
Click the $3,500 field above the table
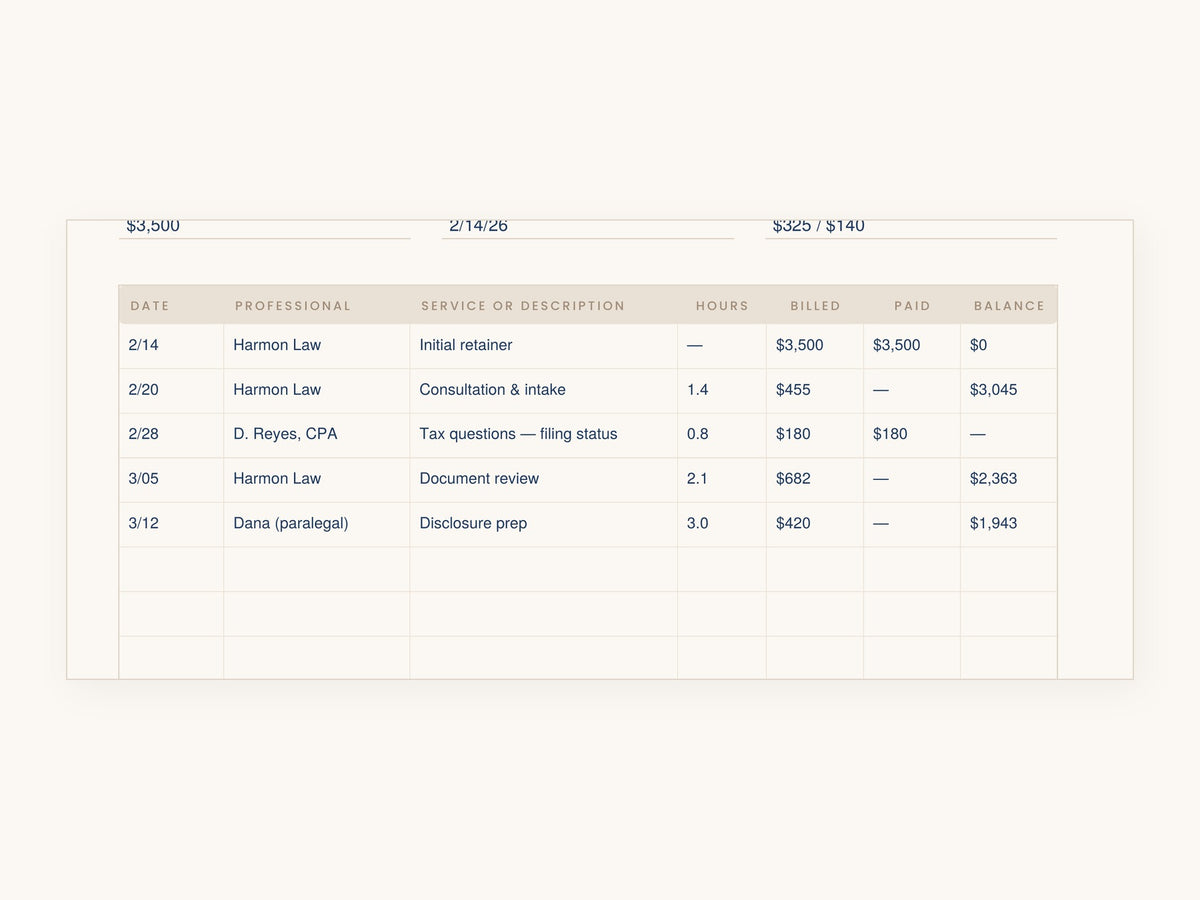[x=265, y=228]
